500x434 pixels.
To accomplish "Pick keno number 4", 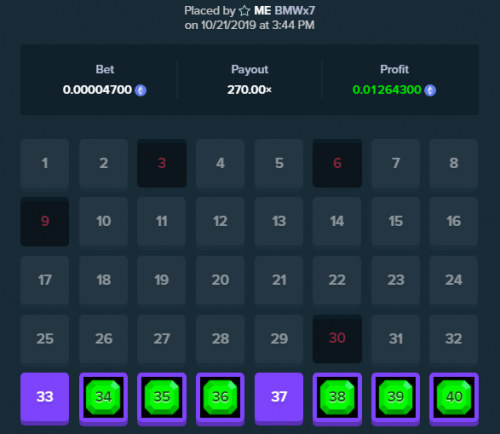I will tap(220, 163).
